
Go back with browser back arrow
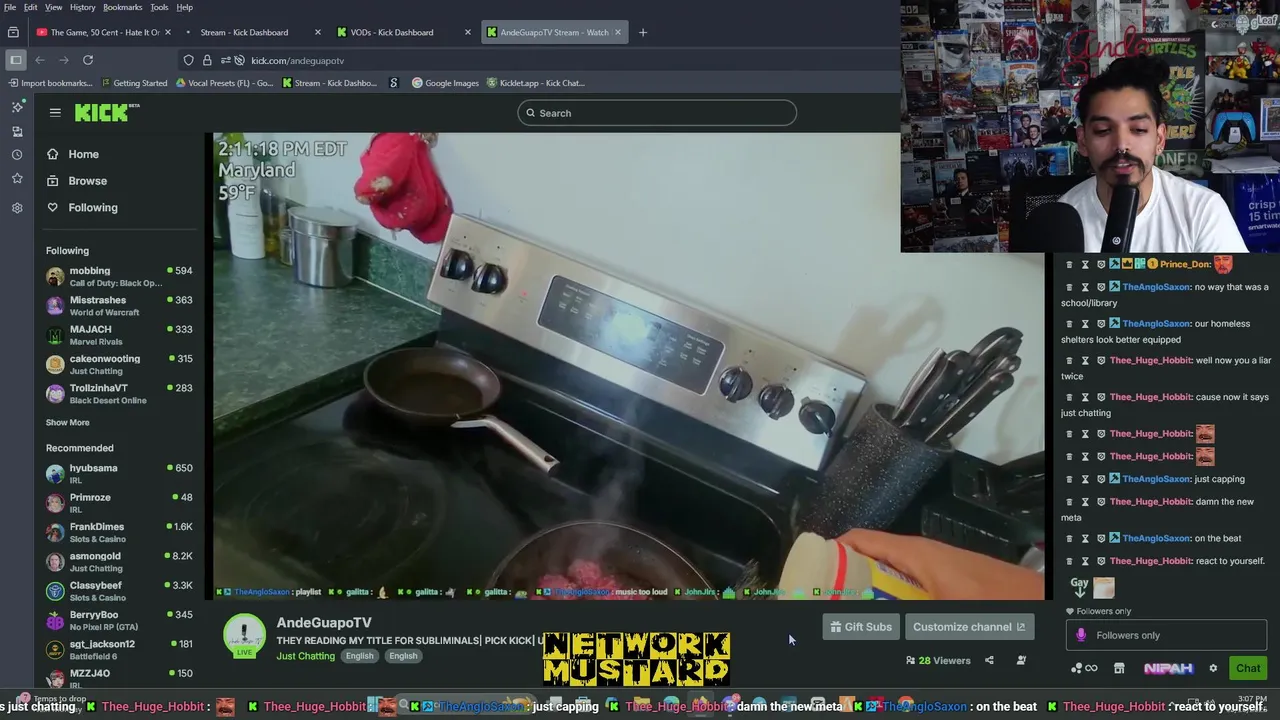[x=40, y=60]
